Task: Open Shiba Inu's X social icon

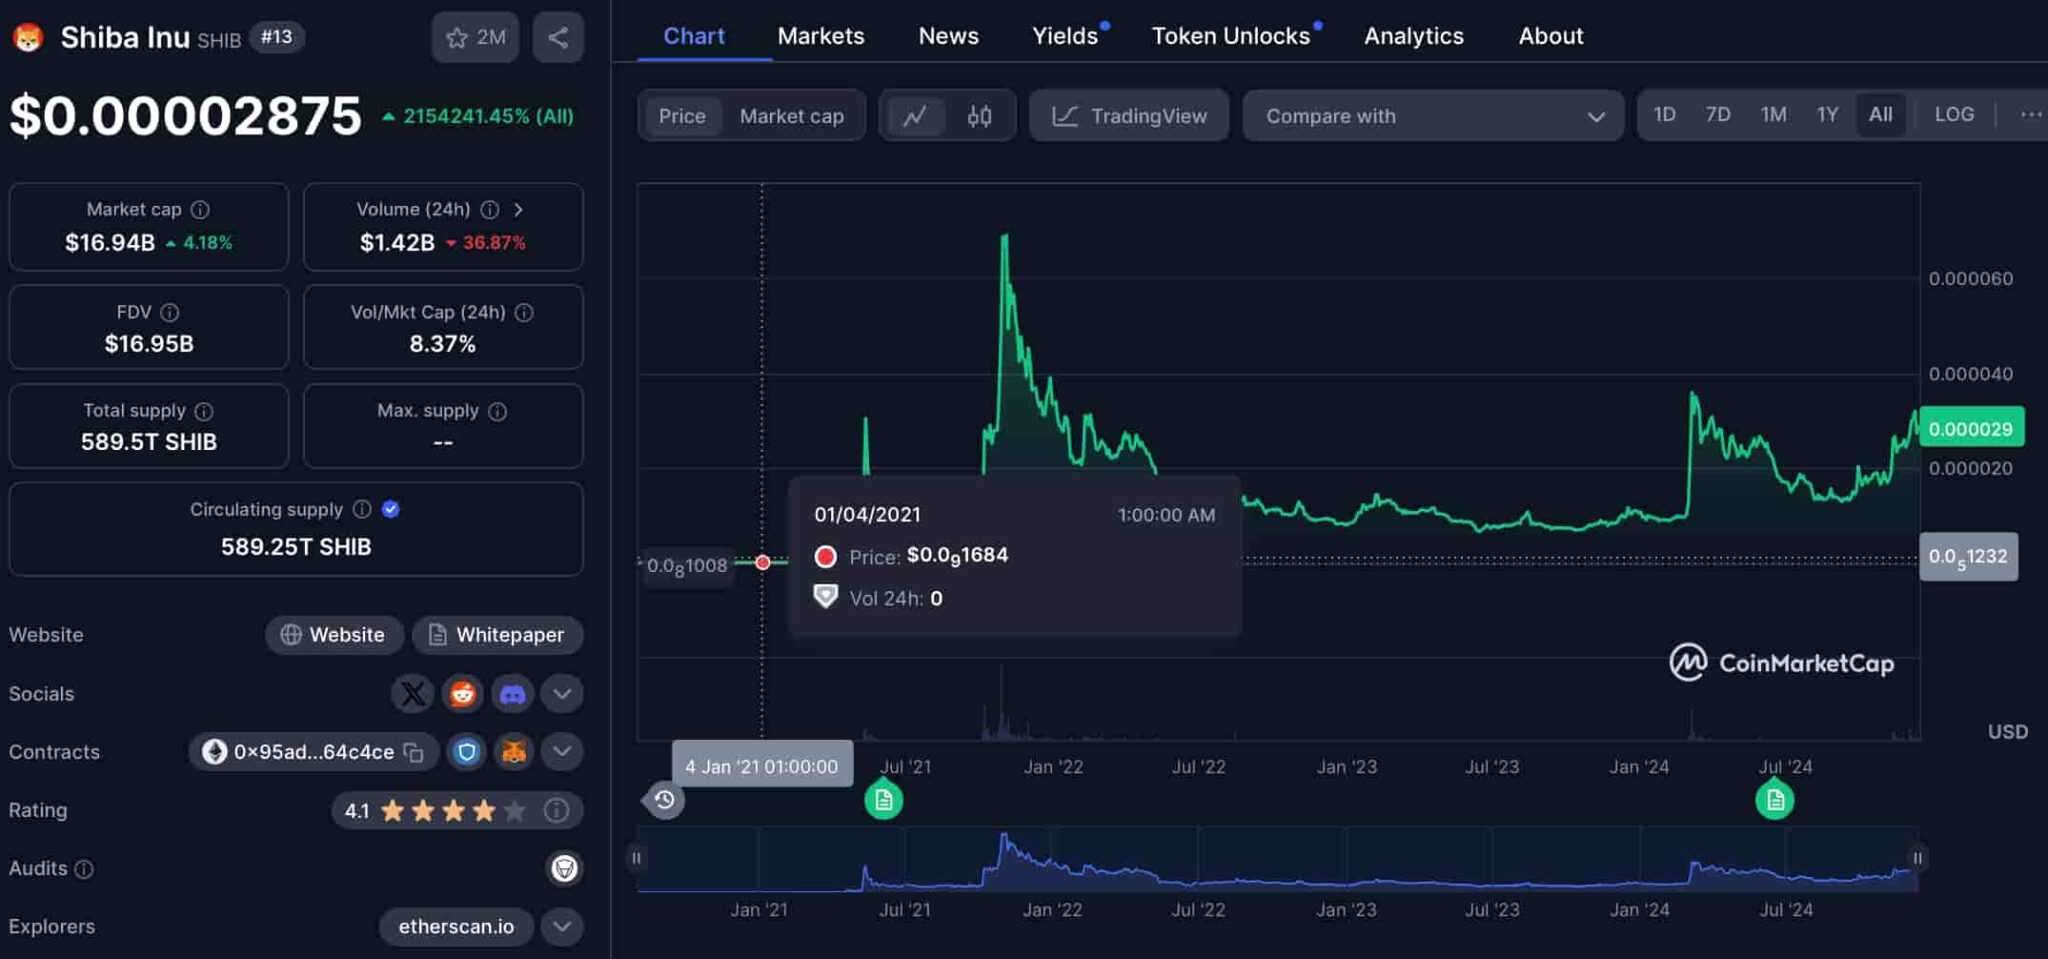Action: coord(411,693)
